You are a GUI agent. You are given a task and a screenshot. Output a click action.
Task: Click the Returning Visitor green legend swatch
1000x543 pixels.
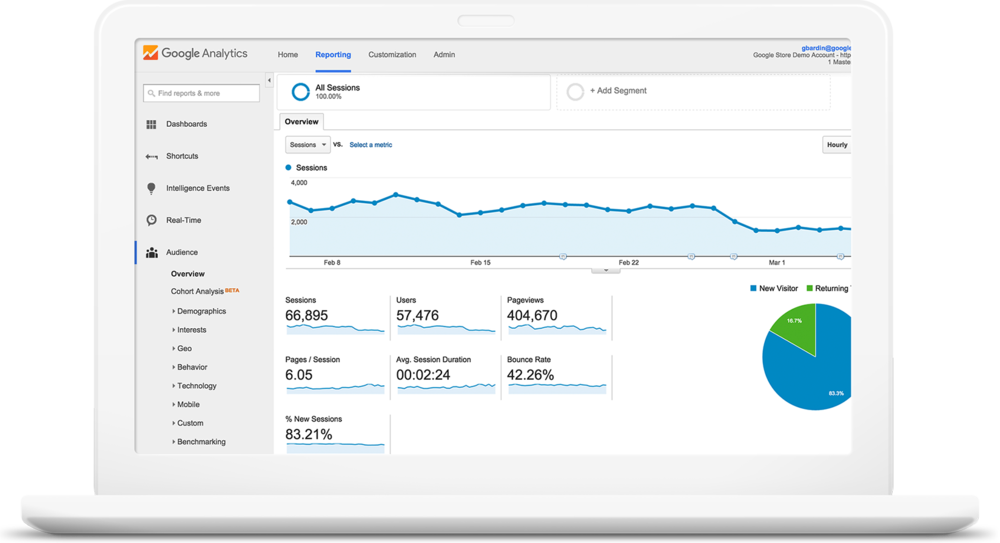click(810, 288)
